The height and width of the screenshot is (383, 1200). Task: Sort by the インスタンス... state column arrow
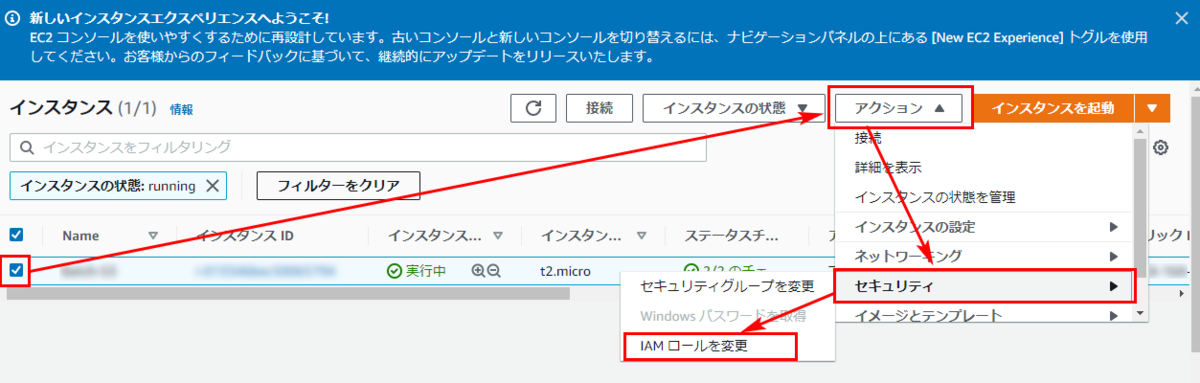(x=499, y=236)
